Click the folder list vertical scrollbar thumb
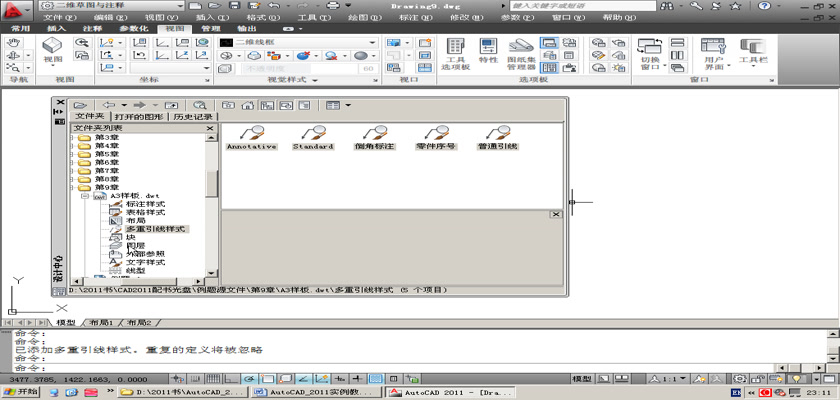This screenshot has height=400, width=840. pyautogui.click(x=212, y=184)
